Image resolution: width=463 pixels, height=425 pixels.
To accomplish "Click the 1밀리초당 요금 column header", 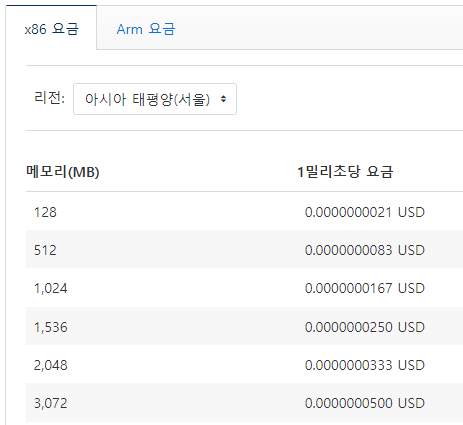I will point(345,172).
